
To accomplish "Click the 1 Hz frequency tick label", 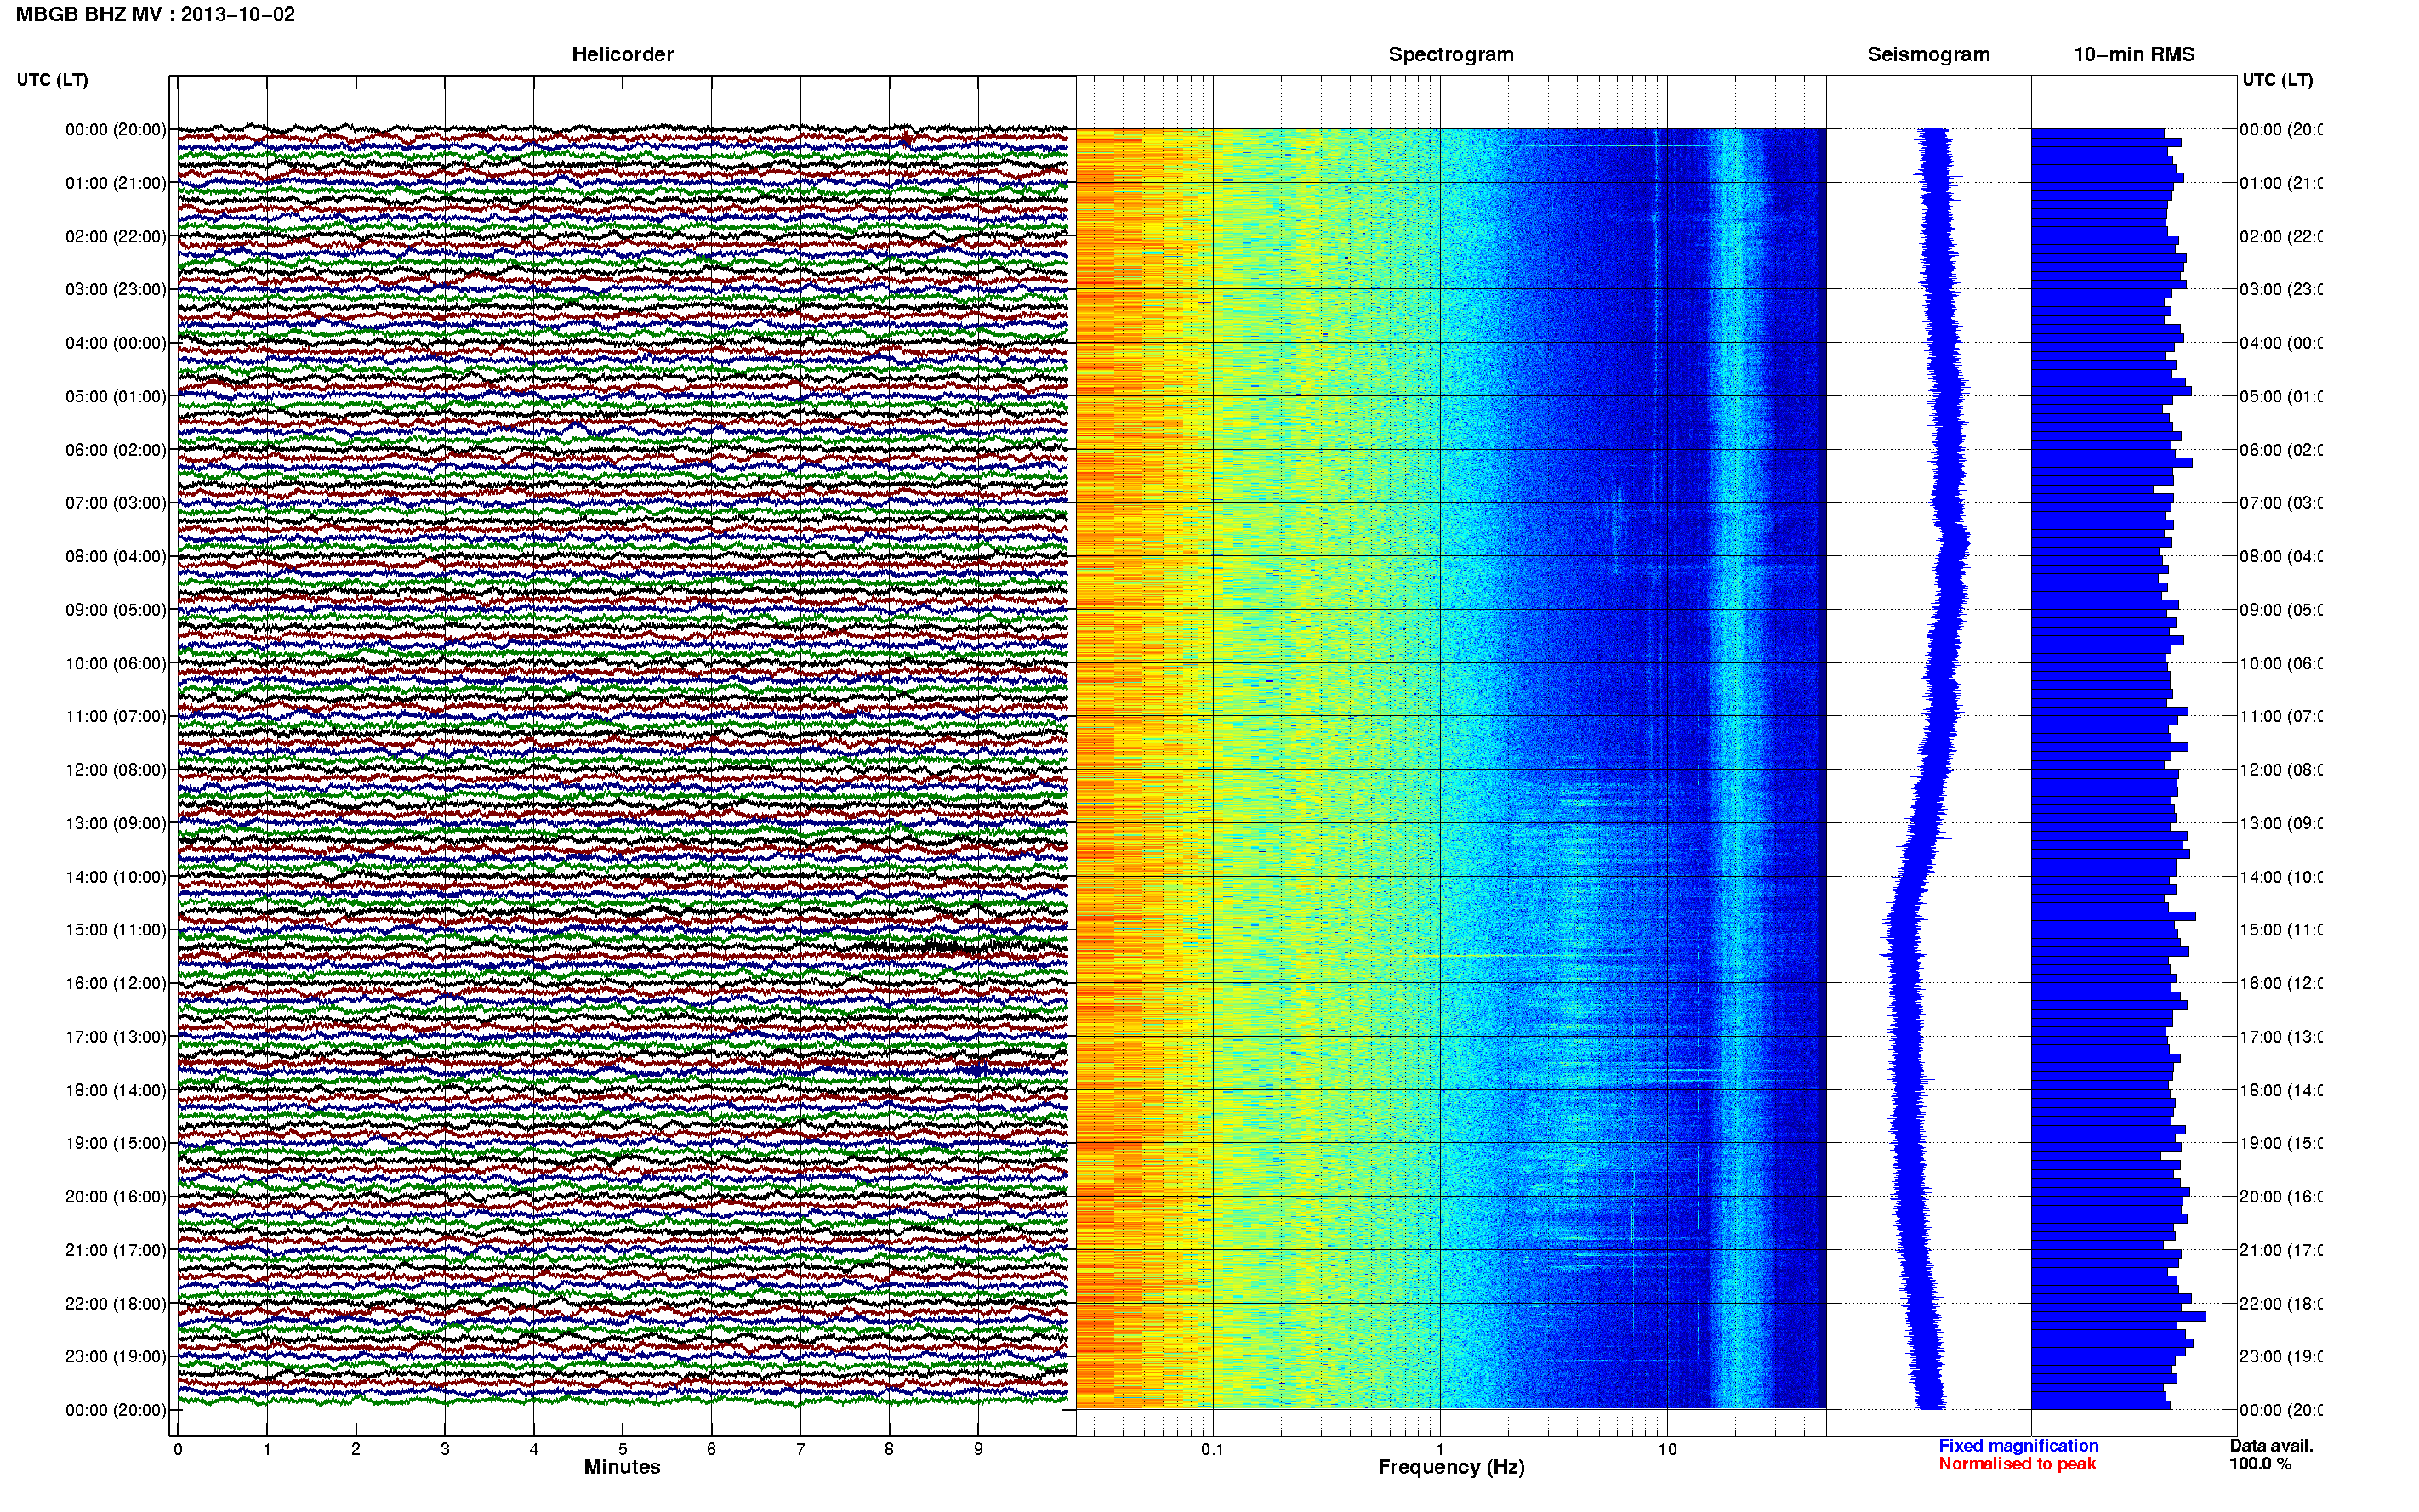I will click(x=1440, y=1449).
